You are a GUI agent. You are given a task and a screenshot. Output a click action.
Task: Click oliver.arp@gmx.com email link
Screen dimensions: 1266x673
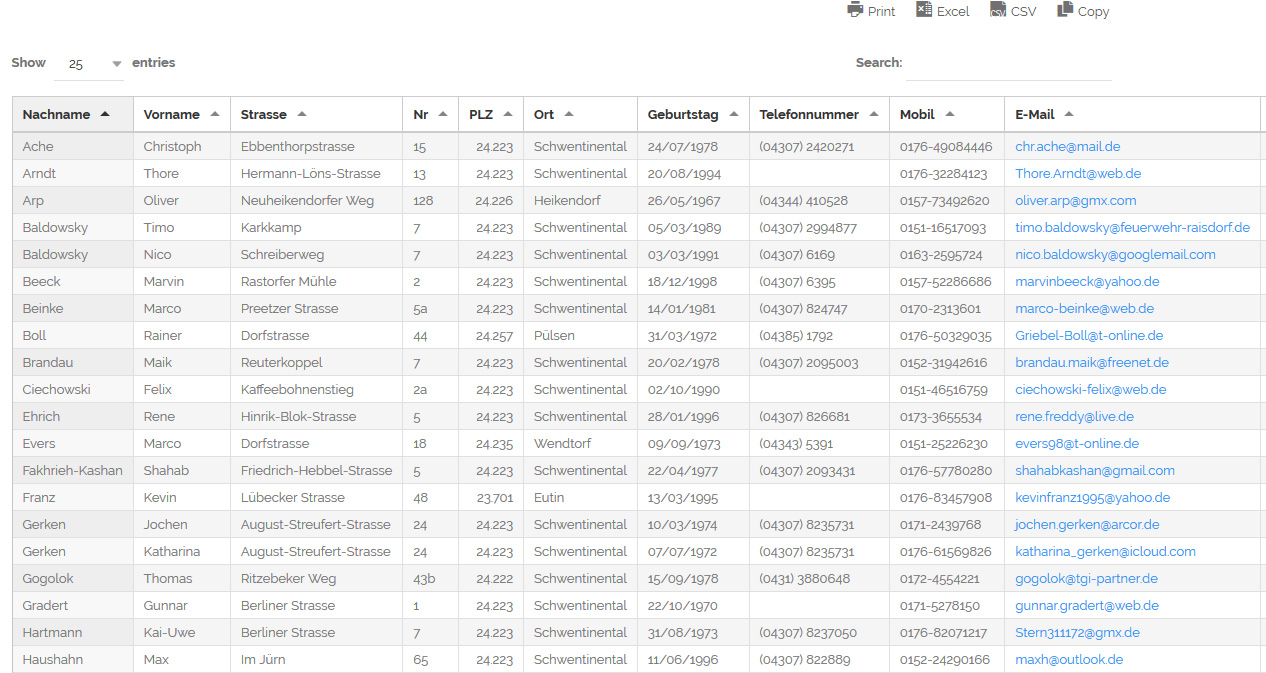(x=1075, y=200)
